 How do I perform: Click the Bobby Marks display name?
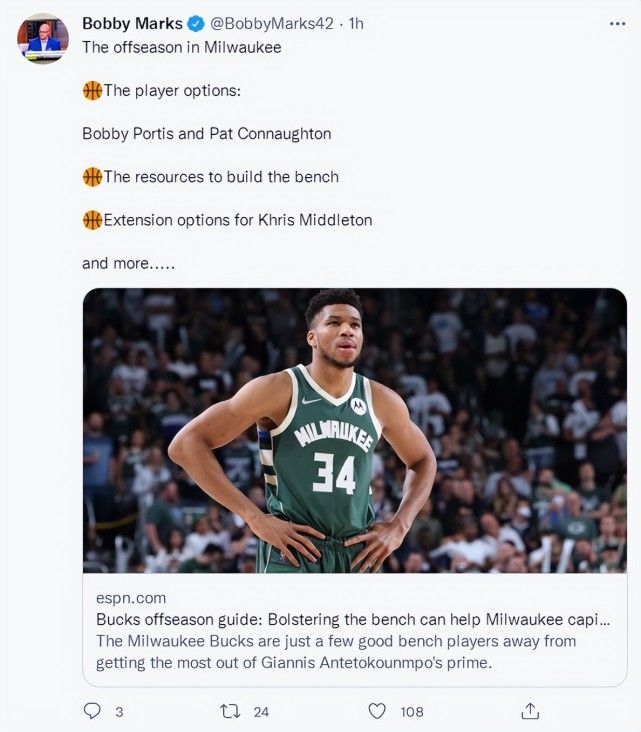(x=131, y=23)
